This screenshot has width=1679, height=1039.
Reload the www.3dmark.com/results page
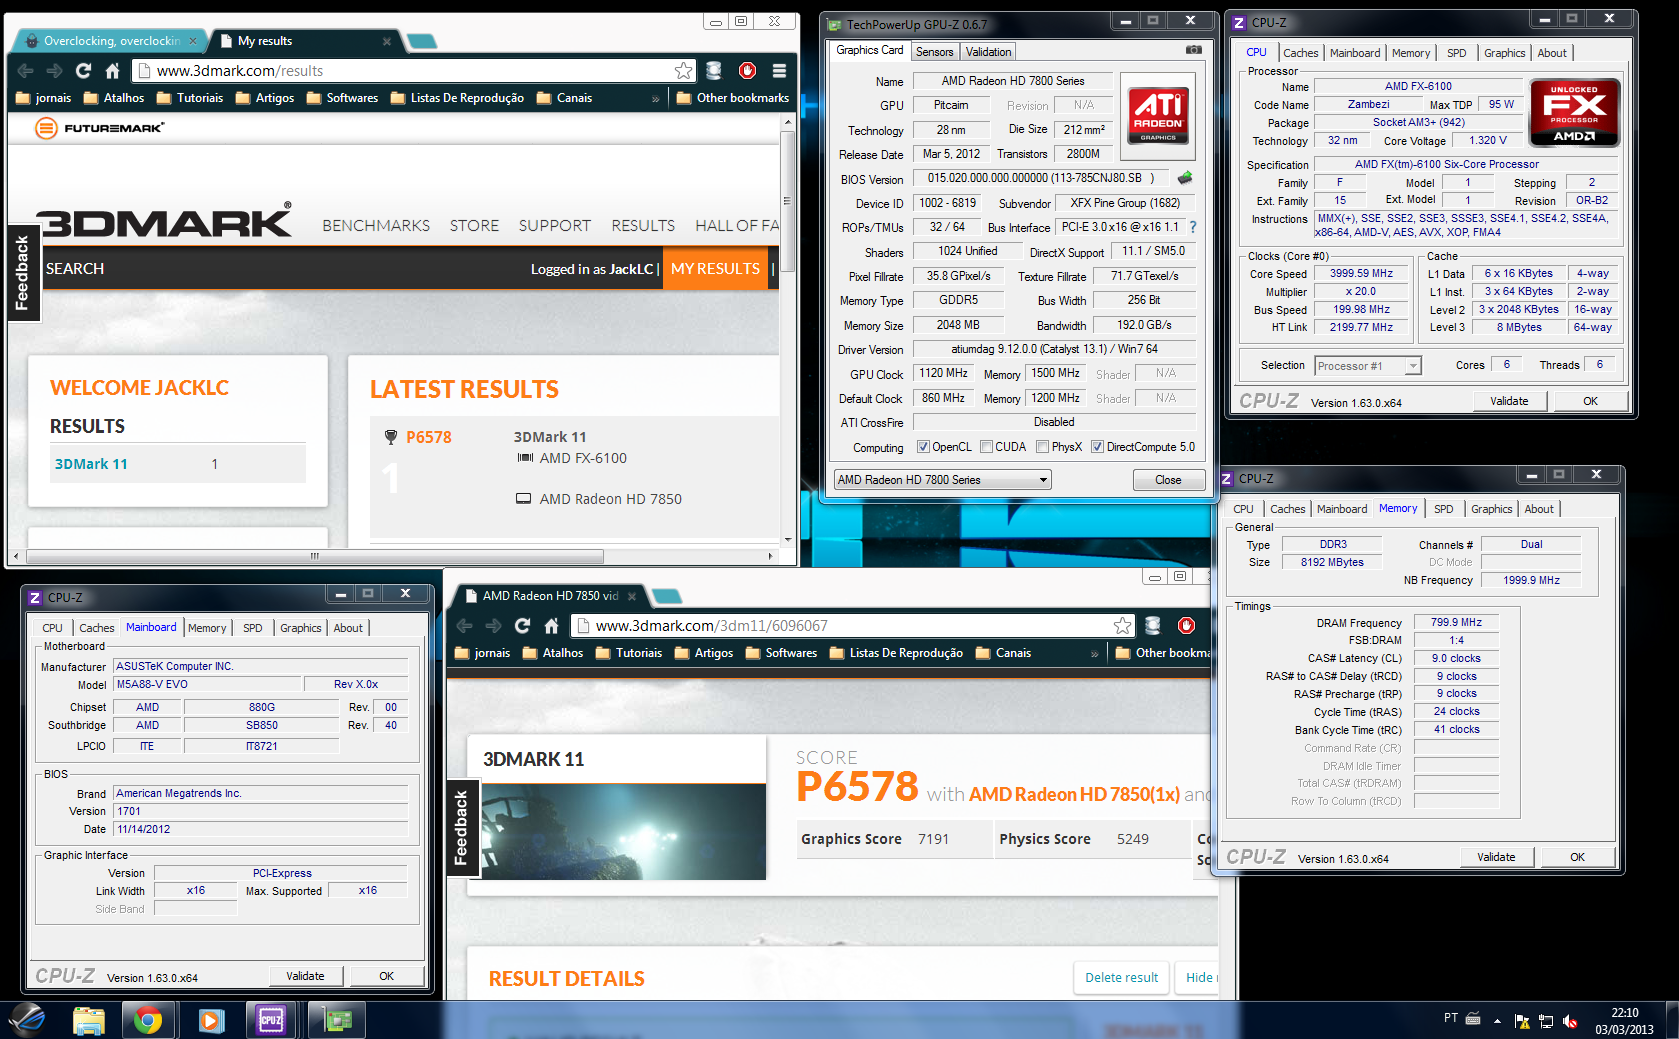pyautogui.click(x=83, y=71)
